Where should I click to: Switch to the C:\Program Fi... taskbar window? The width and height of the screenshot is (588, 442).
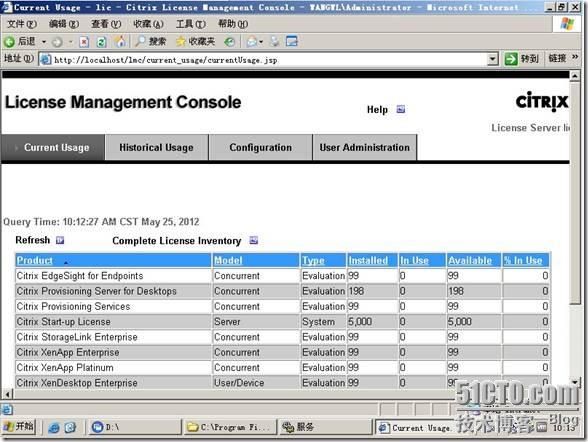230,427
